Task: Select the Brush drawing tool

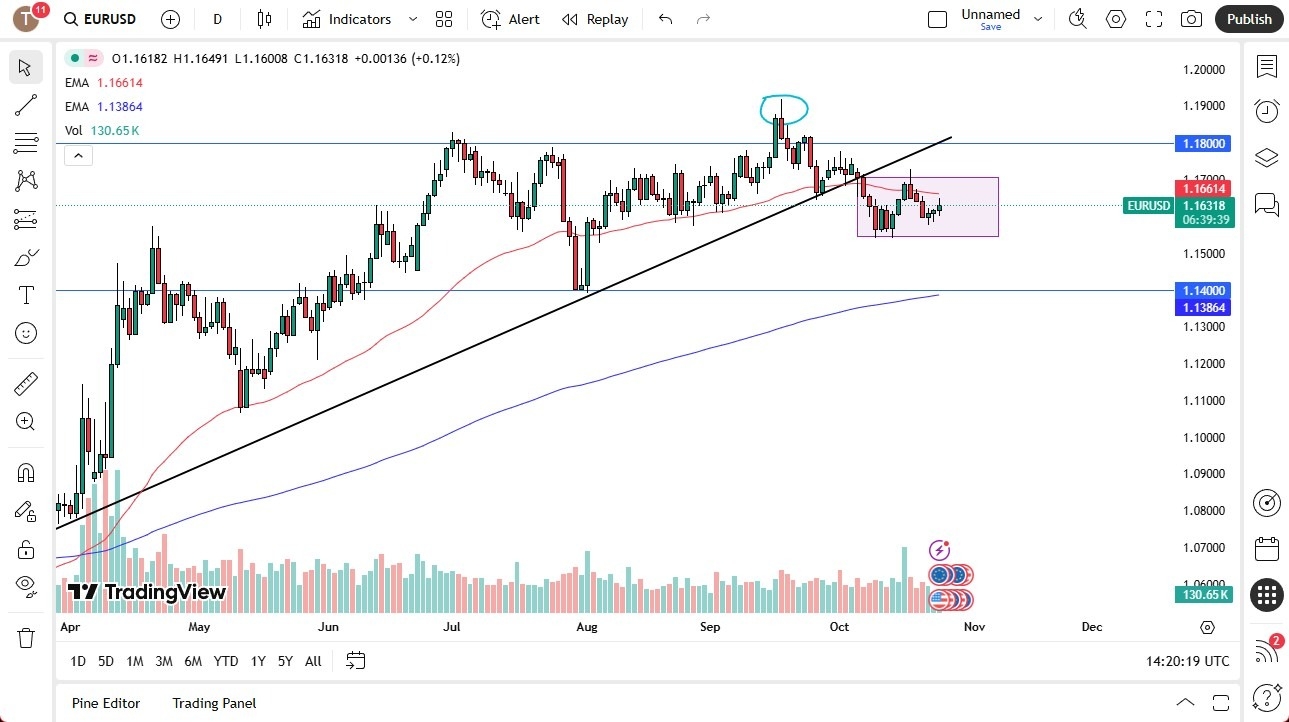Action: click(25, 257)
